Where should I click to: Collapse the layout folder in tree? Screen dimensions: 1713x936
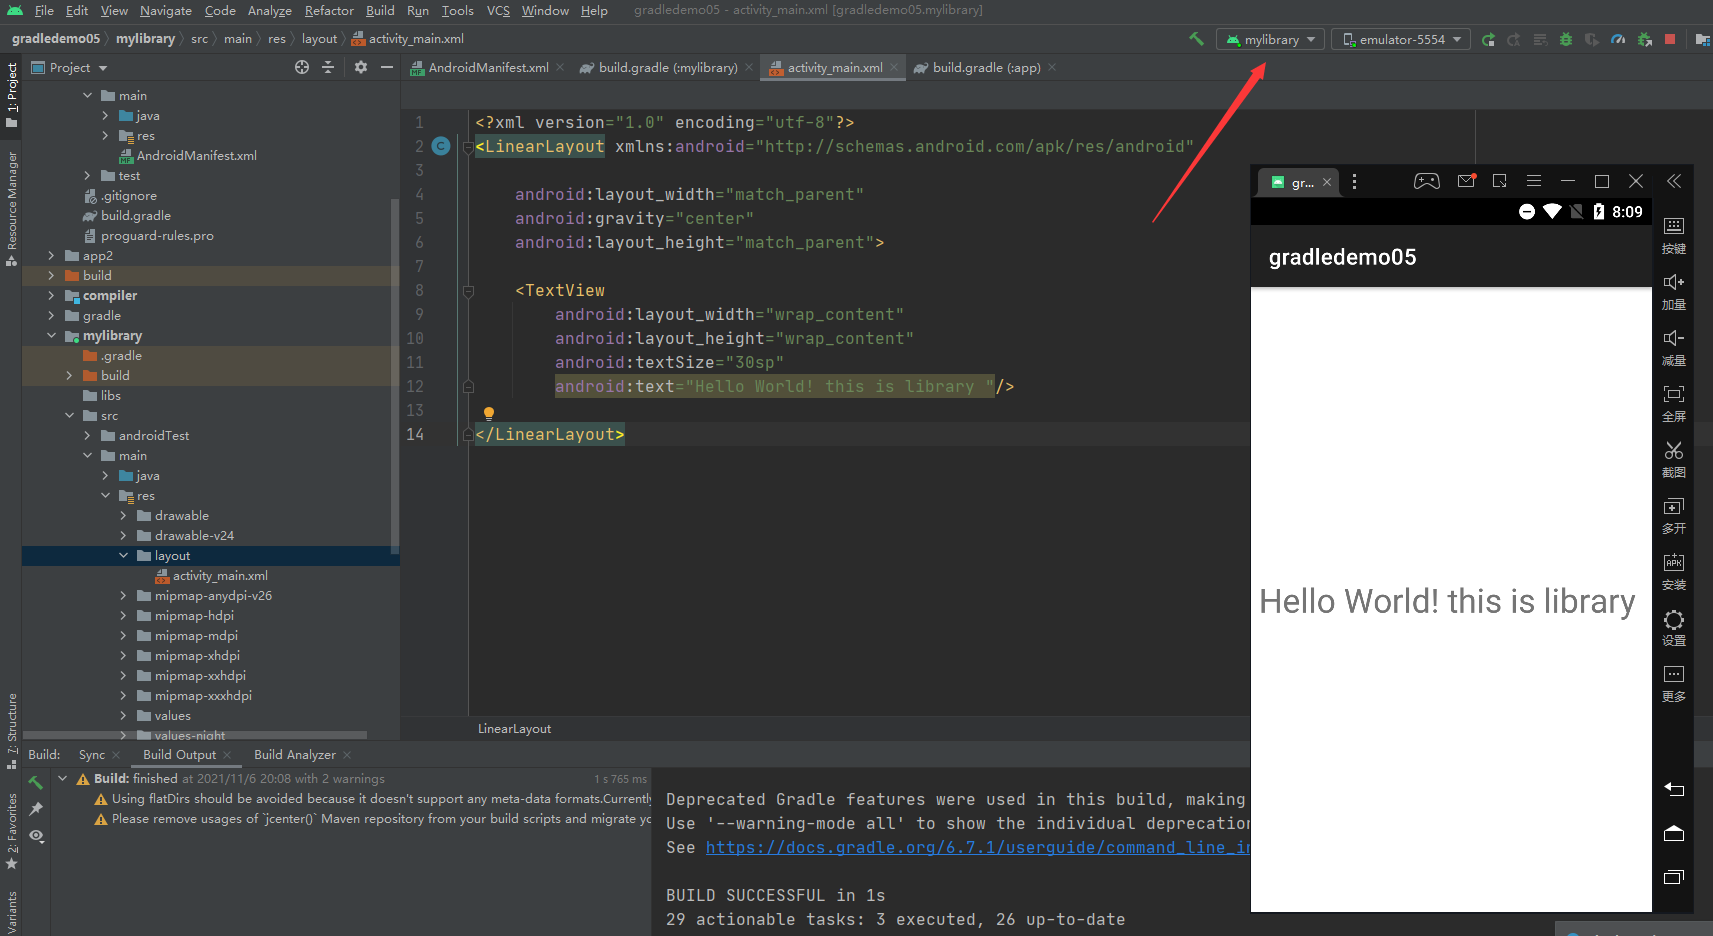click(x=123, y=556)
